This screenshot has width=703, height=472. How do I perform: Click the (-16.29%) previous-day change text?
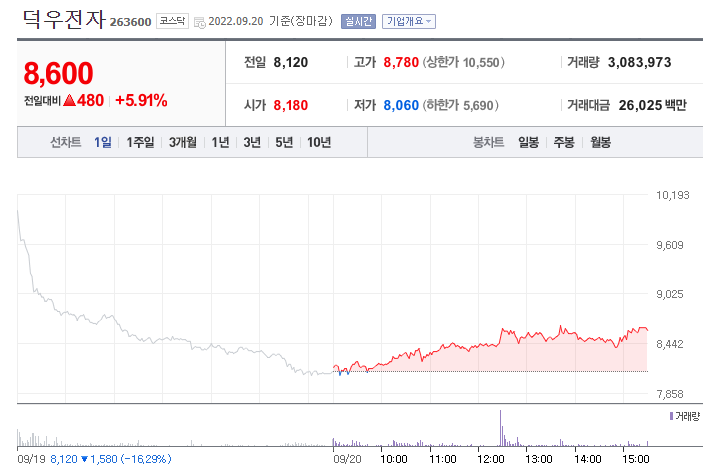(x=146, y=459)
